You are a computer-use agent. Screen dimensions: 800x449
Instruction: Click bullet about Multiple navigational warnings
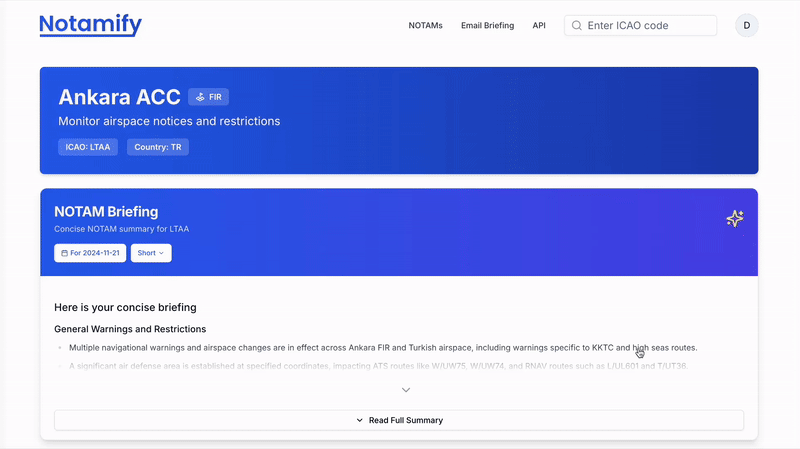pyautogui.click(x=383, y=348)
